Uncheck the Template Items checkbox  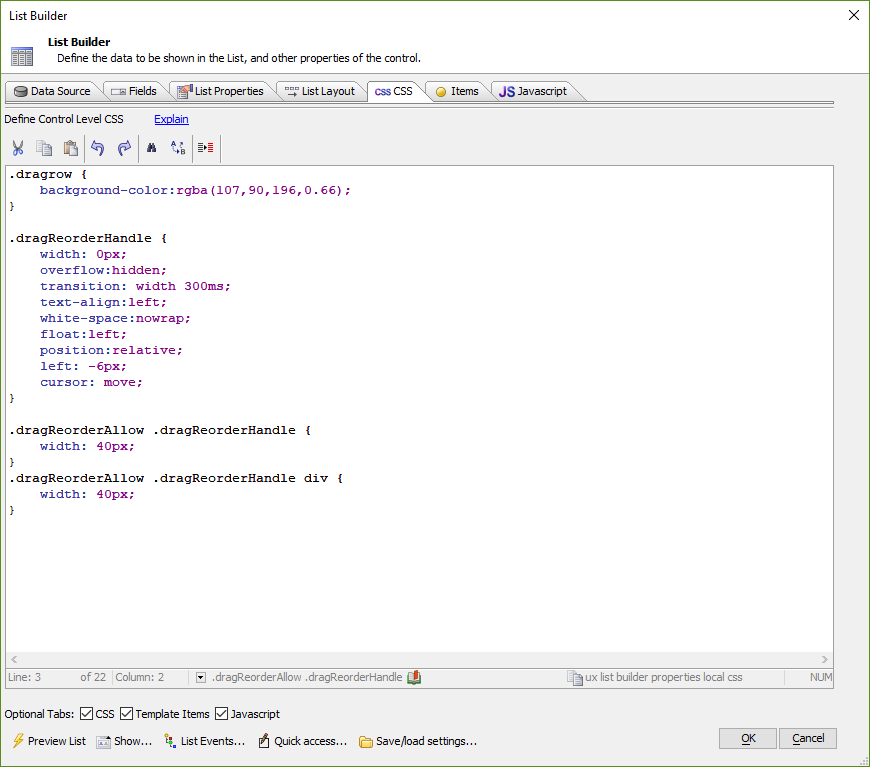click(127, 714)
